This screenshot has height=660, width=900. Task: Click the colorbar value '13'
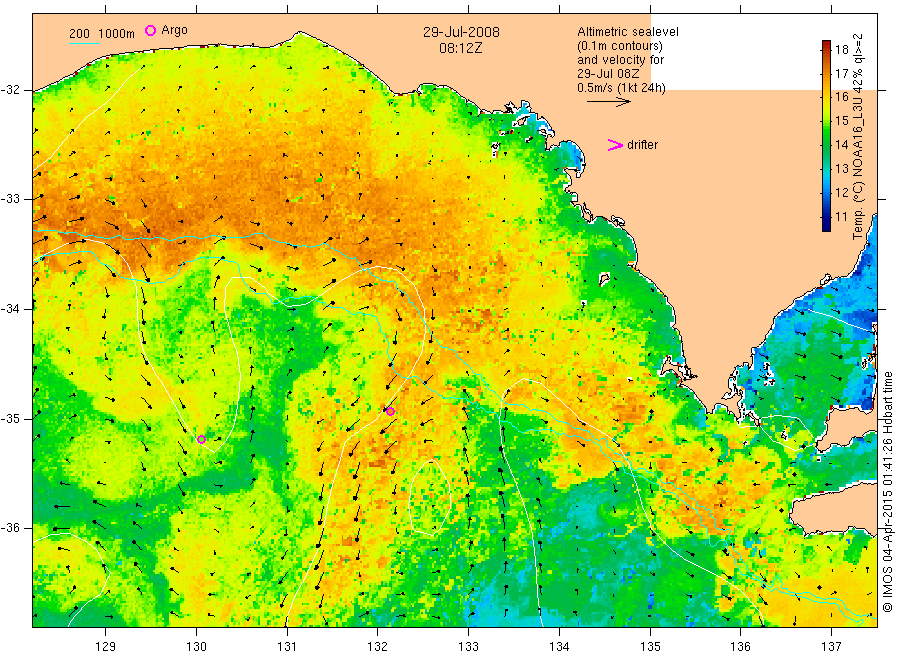pos(841,168)
